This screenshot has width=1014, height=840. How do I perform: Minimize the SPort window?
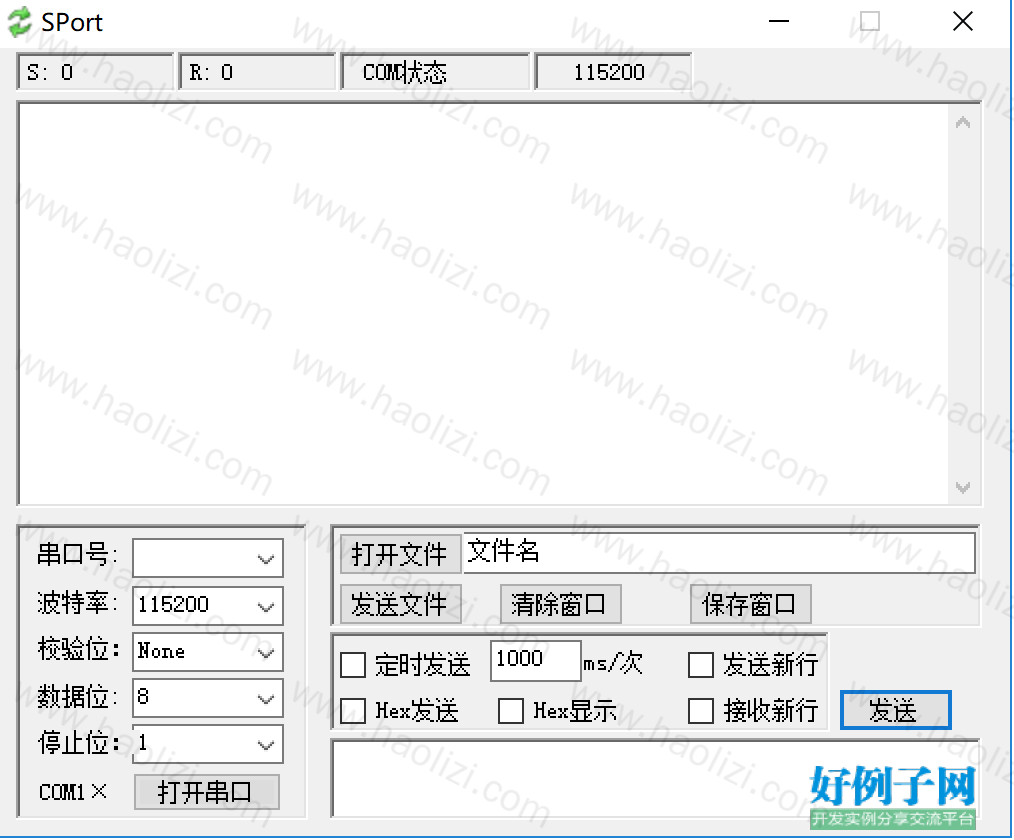(x=779, y=22)
